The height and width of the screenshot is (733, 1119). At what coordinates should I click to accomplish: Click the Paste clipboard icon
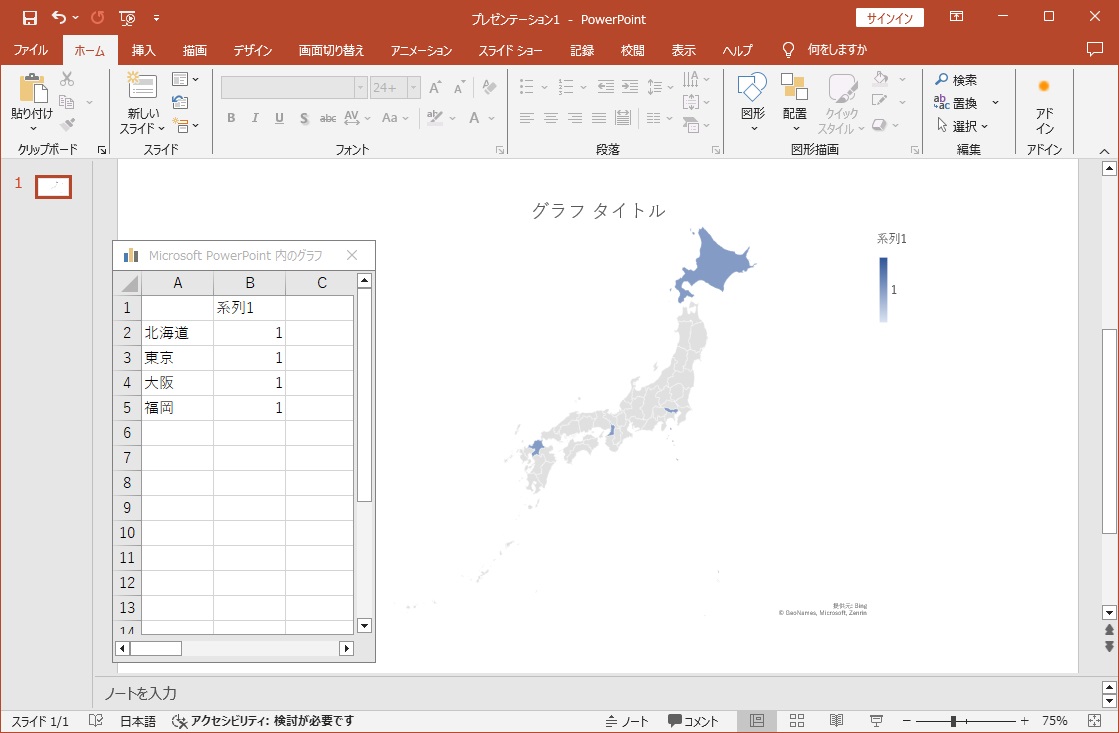[32, 88]
